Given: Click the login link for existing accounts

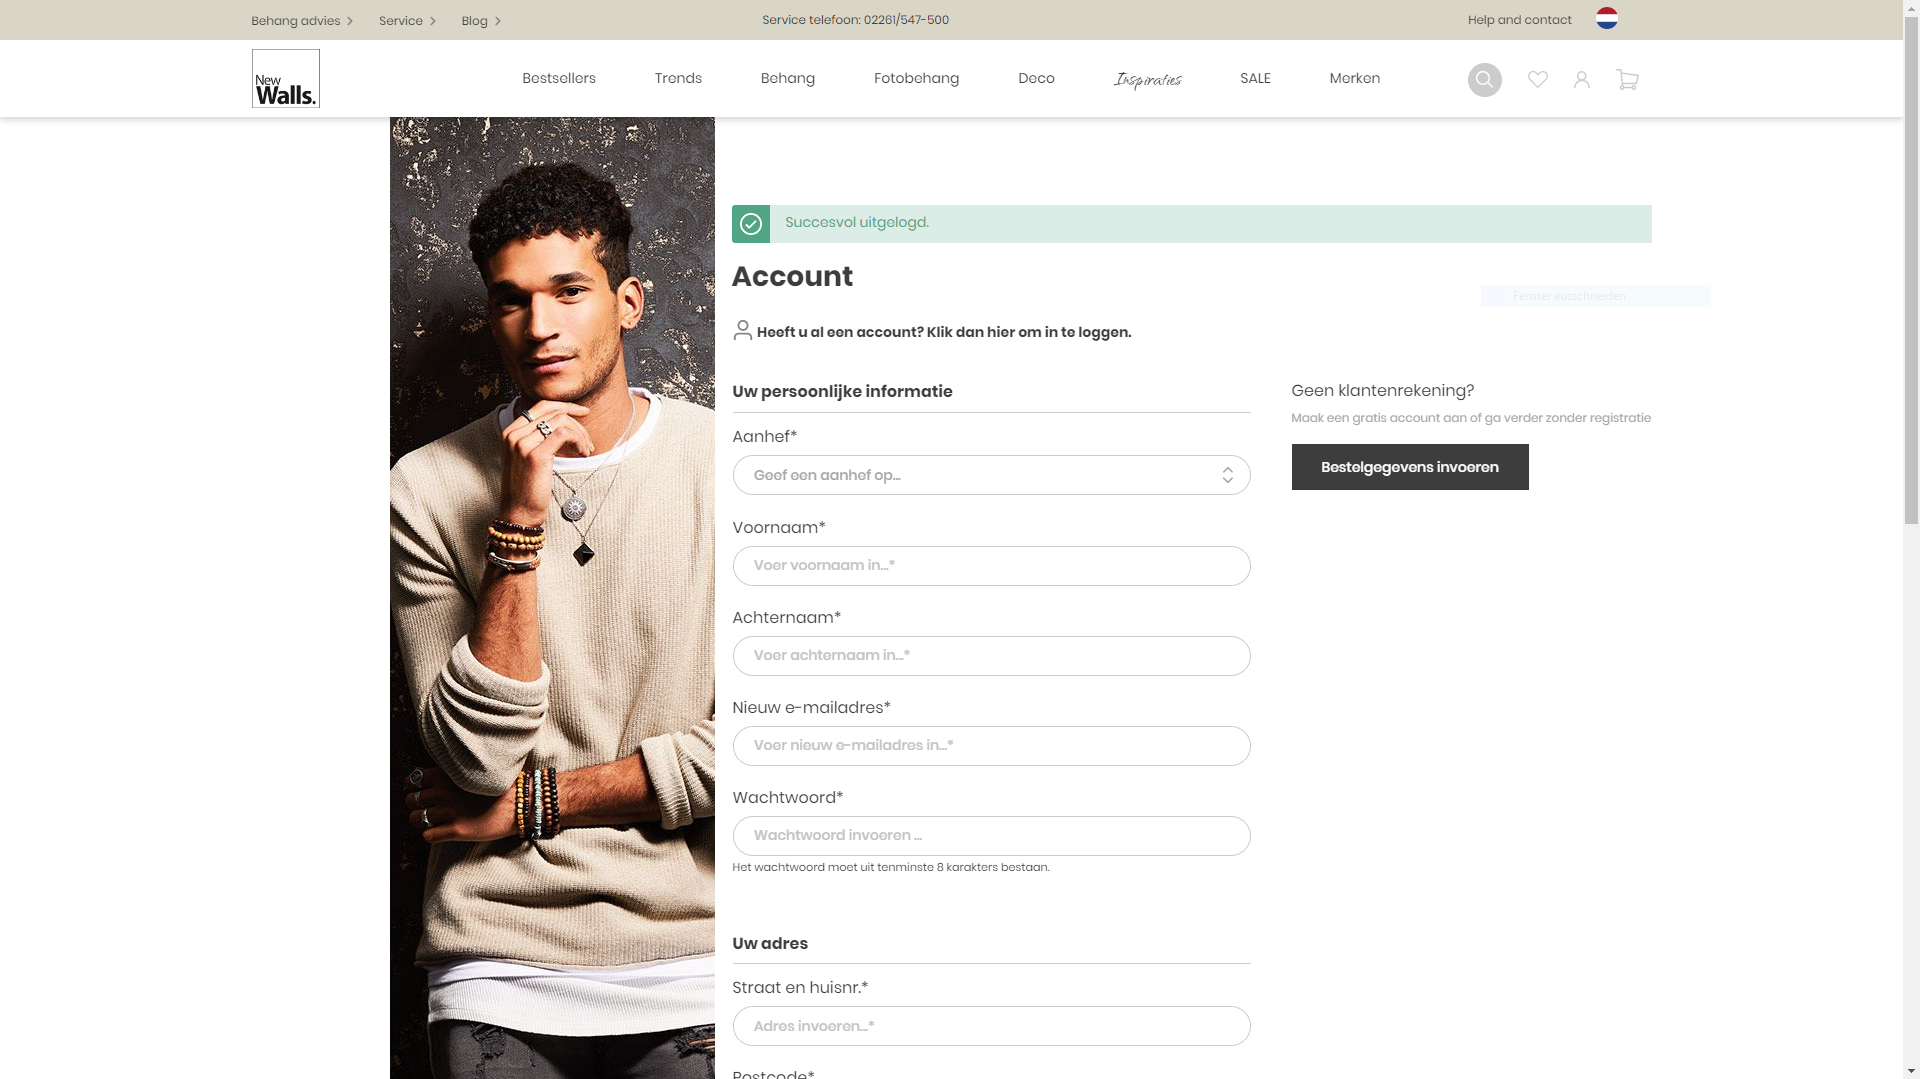Looking at the screenshot, I should click(x=944, y=332).
